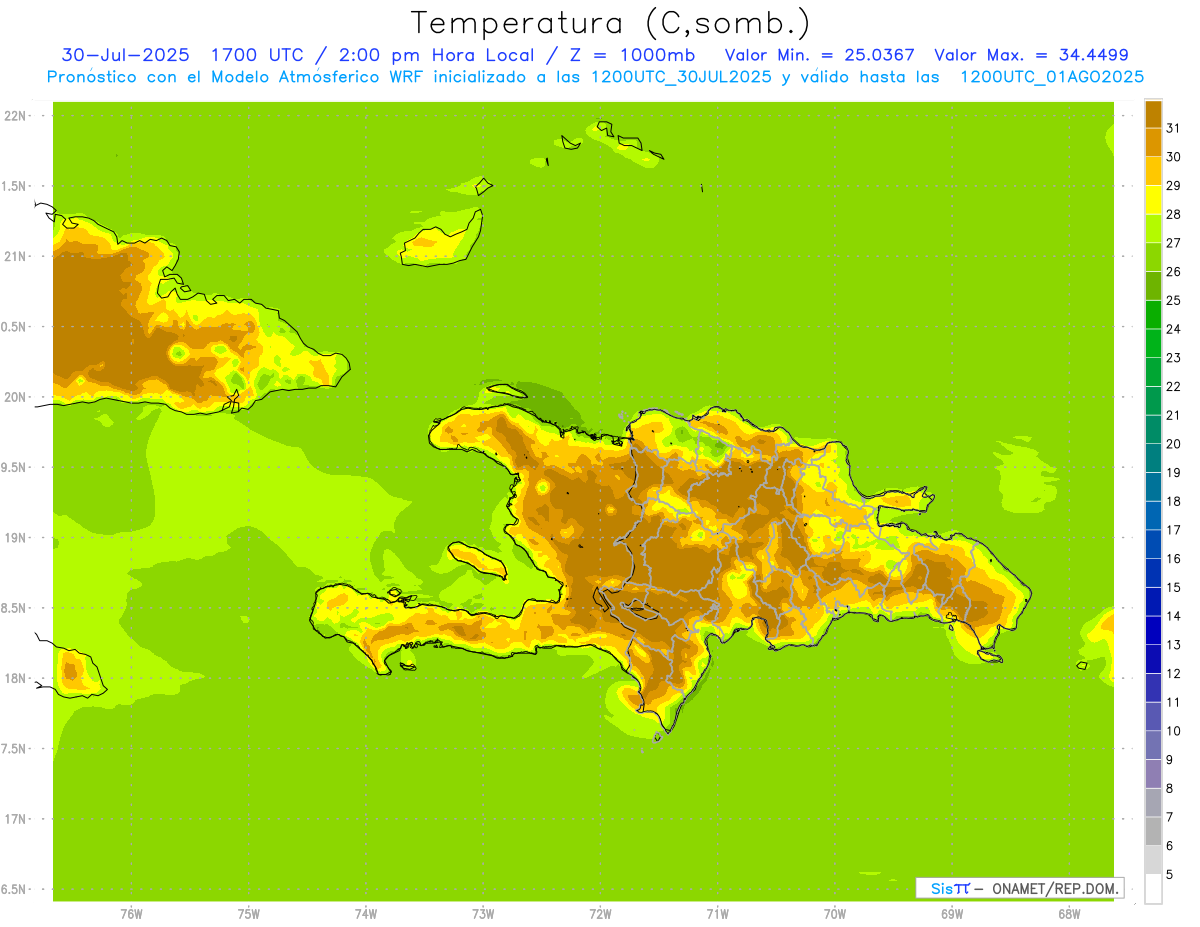The height and width of the screenshot is (927, 1200).
Task: Click the colorbar label '25'
Action: click(1173, 300)
